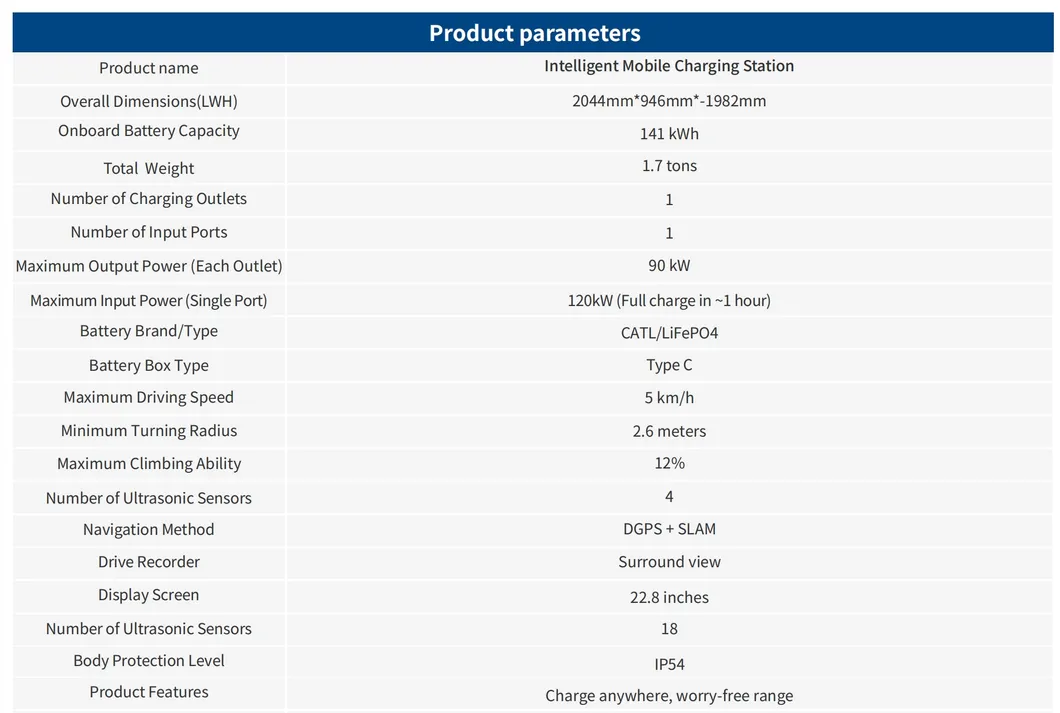Viewport: 1060px width, 713px height.
Task: Click the Battery Box Type label
Action: click(149, 365)
